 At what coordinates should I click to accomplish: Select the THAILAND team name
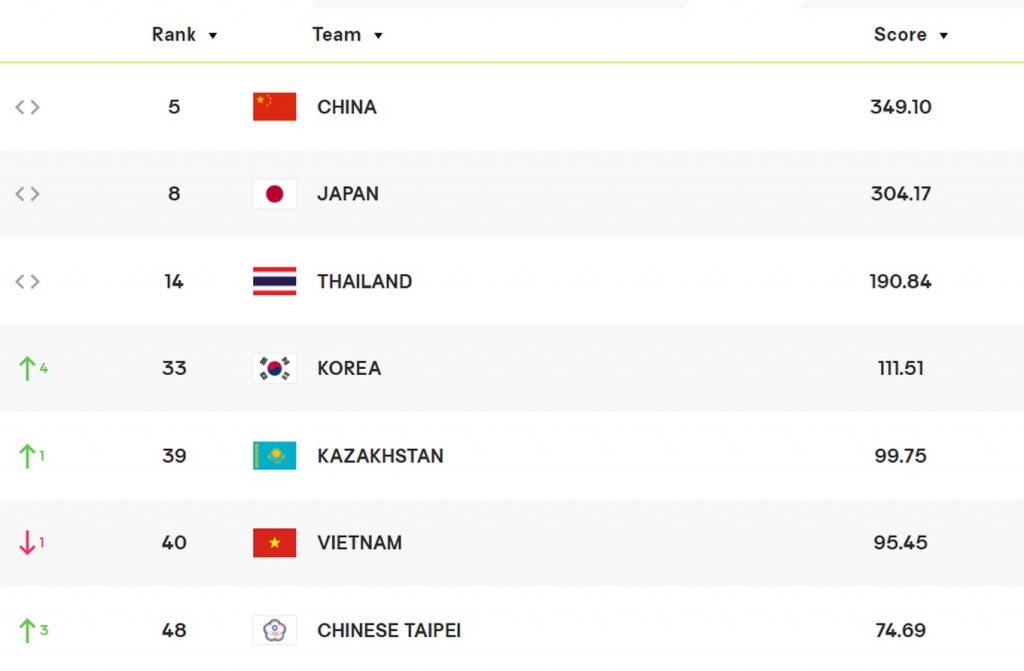[365, 281]
